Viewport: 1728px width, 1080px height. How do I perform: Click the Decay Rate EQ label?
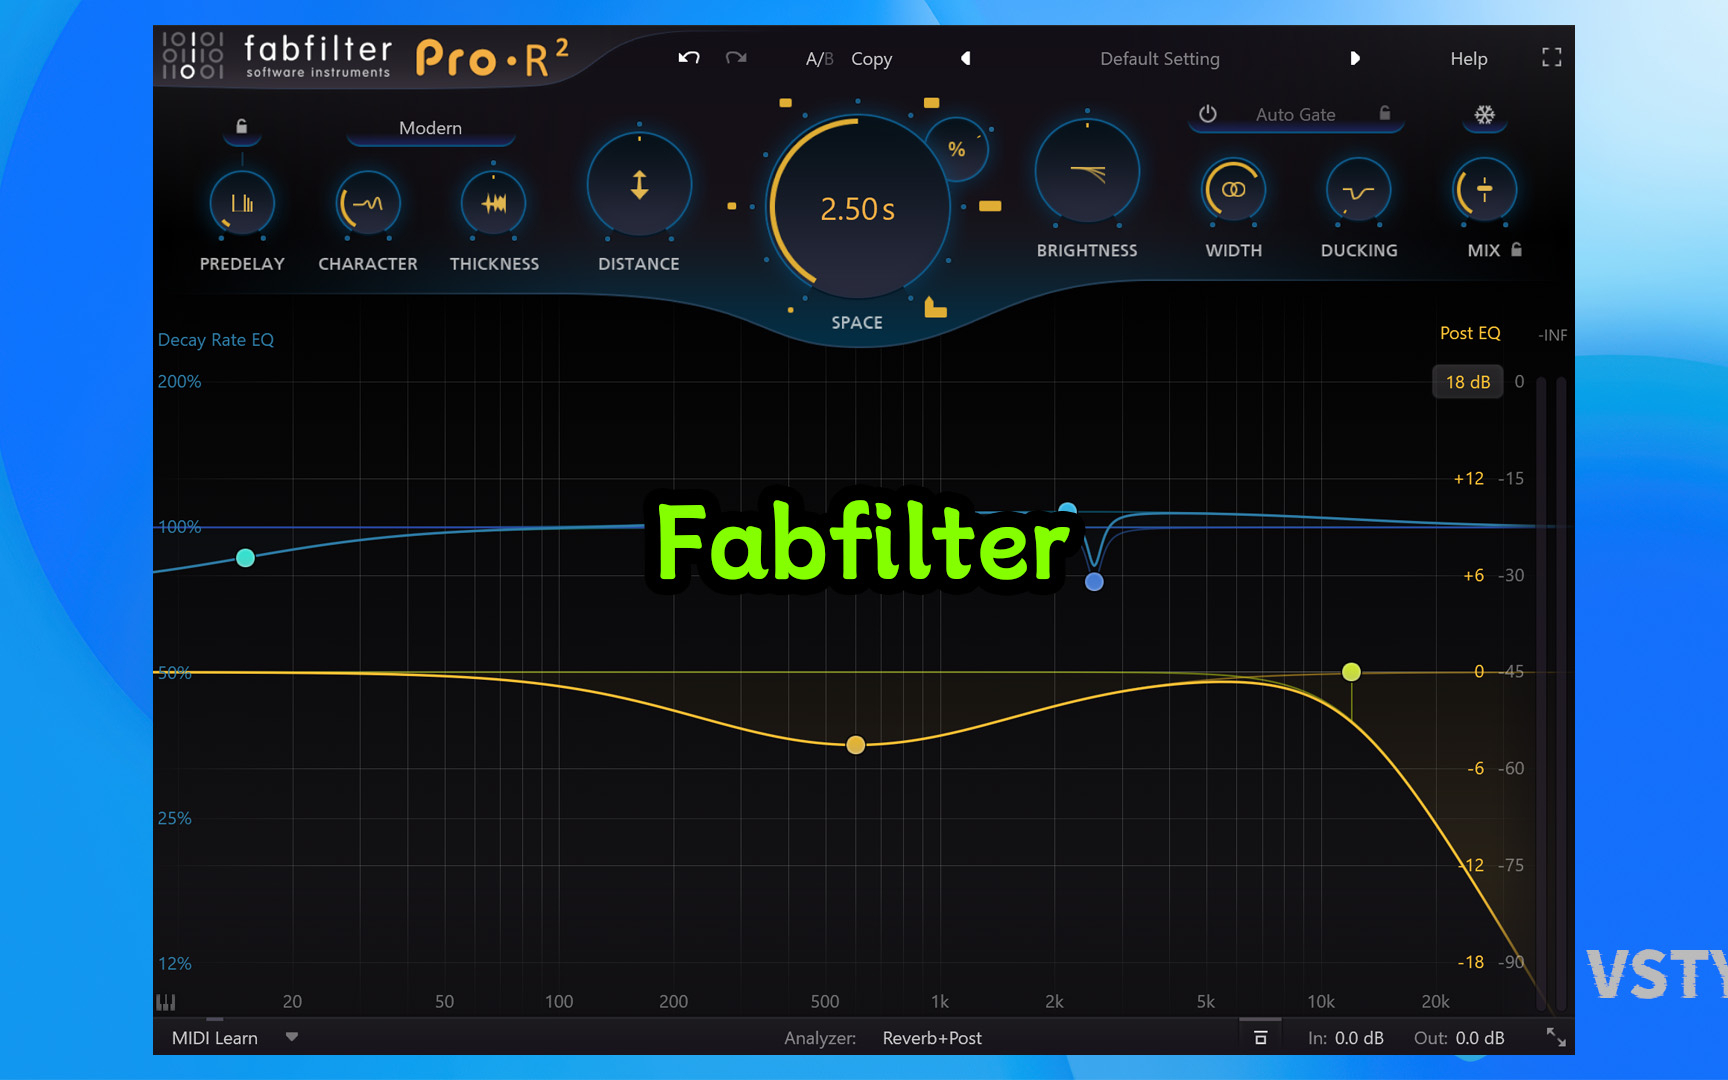[x=216, y=340]
